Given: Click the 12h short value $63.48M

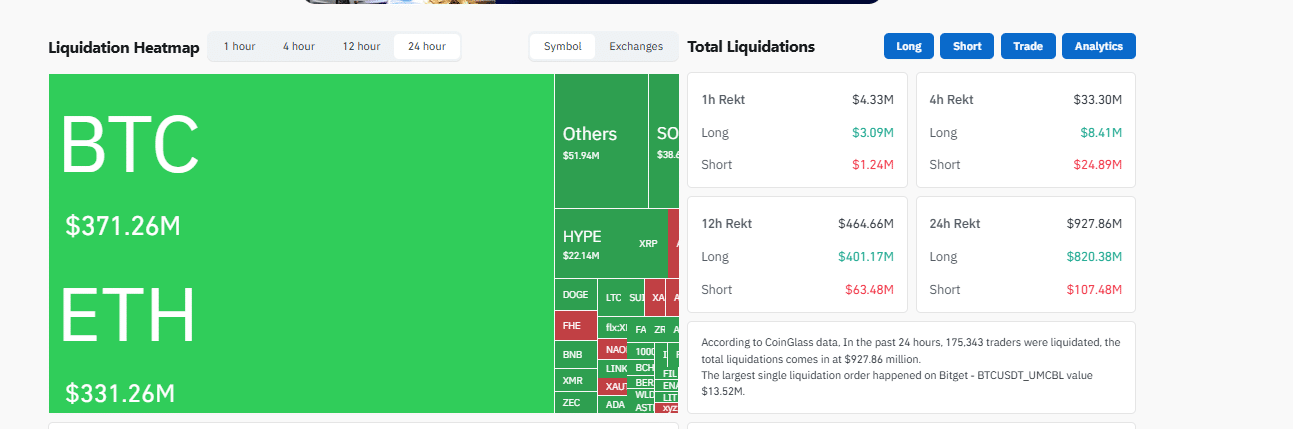Looking at the screenshot, I should (869, 289).
